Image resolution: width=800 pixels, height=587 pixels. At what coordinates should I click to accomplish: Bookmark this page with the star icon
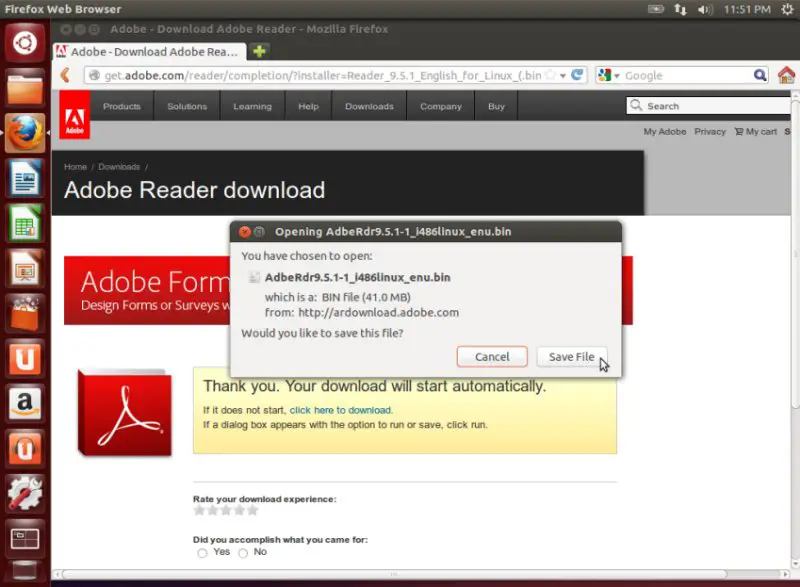(x=550, y=75)
